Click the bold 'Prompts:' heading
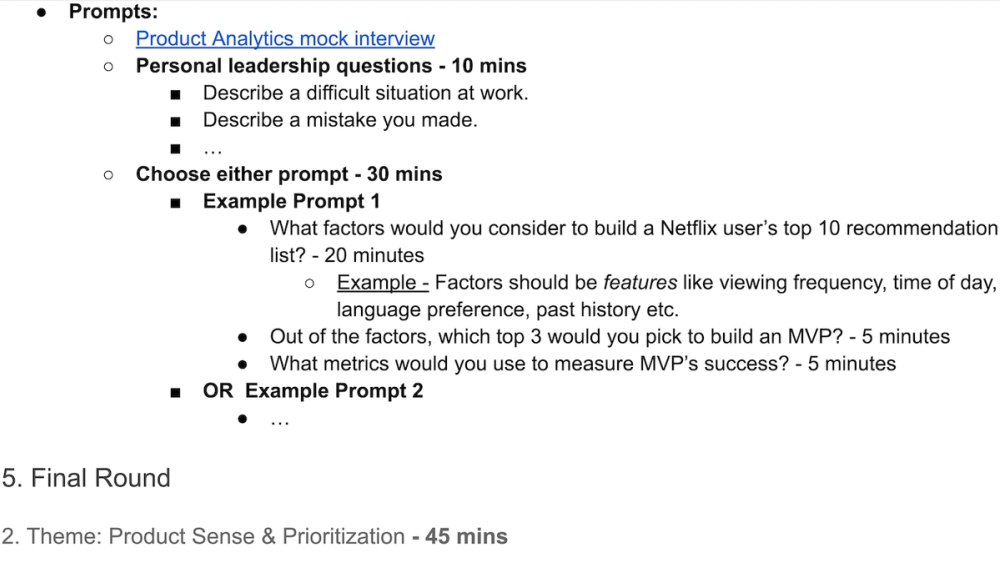The width and height of the screenshot is (1000, 563). pyautogui.click(x=114, y=11)
